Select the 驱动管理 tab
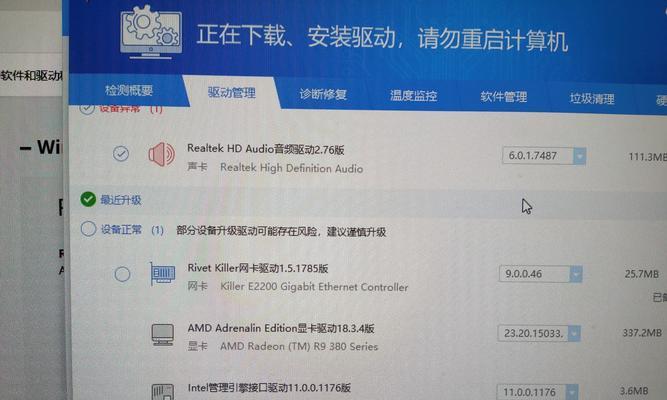667x400 pixels. (x=232, y=92)
